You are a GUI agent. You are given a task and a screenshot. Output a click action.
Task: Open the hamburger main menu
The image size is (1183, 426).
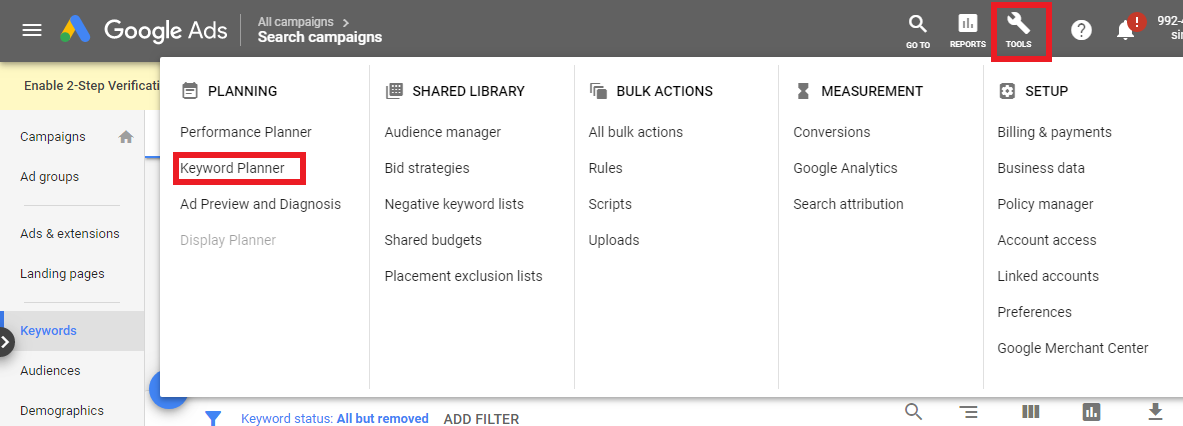click(x=32, y=30)
